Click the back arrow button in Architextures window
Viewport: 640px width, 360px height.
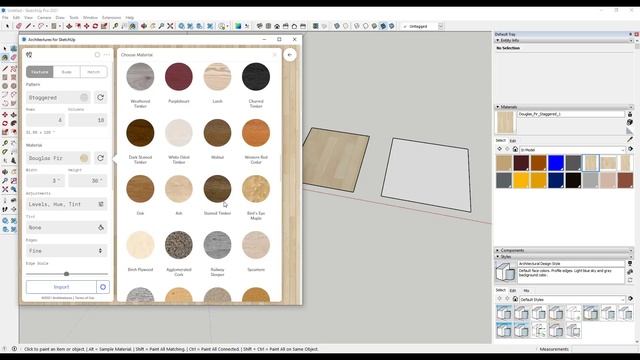coord(290,55)
